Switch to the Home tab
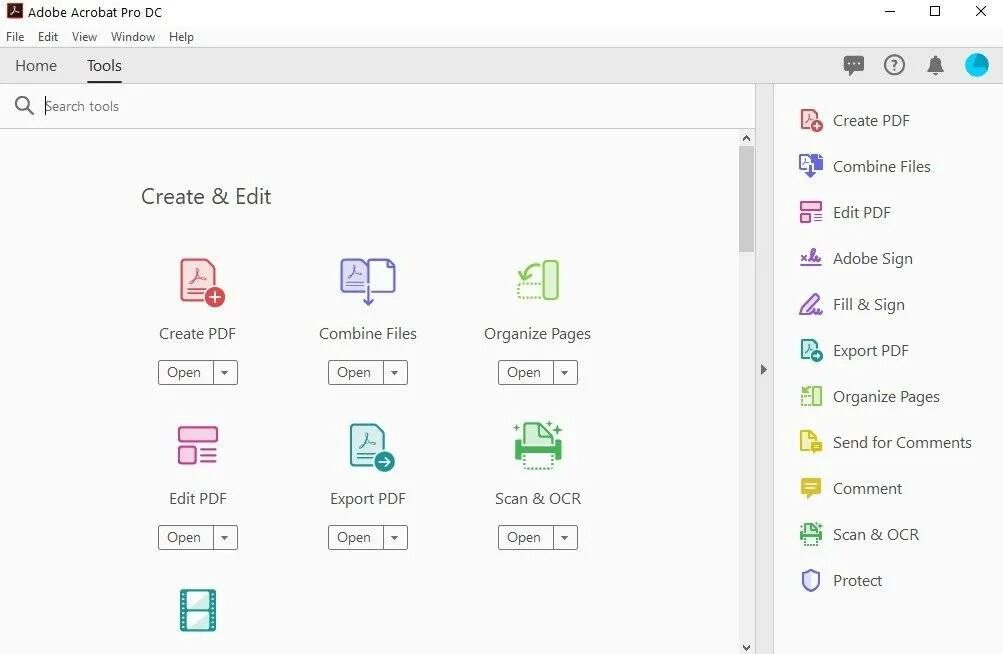This screenshot has height=654, width=1003. (36, 65)
